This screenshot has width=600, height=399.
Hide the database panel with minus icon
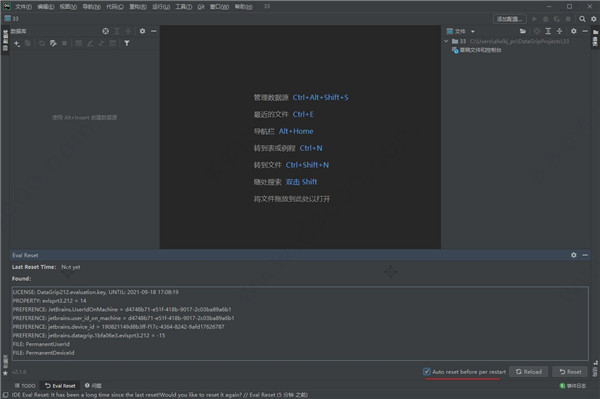(x=153, y=31)
